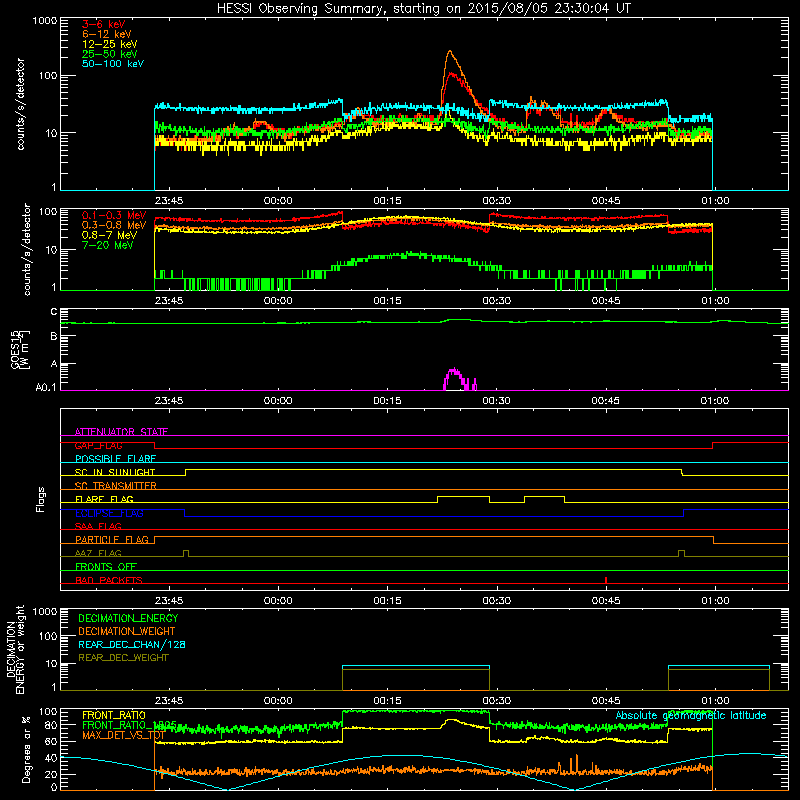Click the MAX_DET_VS_TOT legend label
This screenshot has width=800, height=800.
[x=123, y=735]
